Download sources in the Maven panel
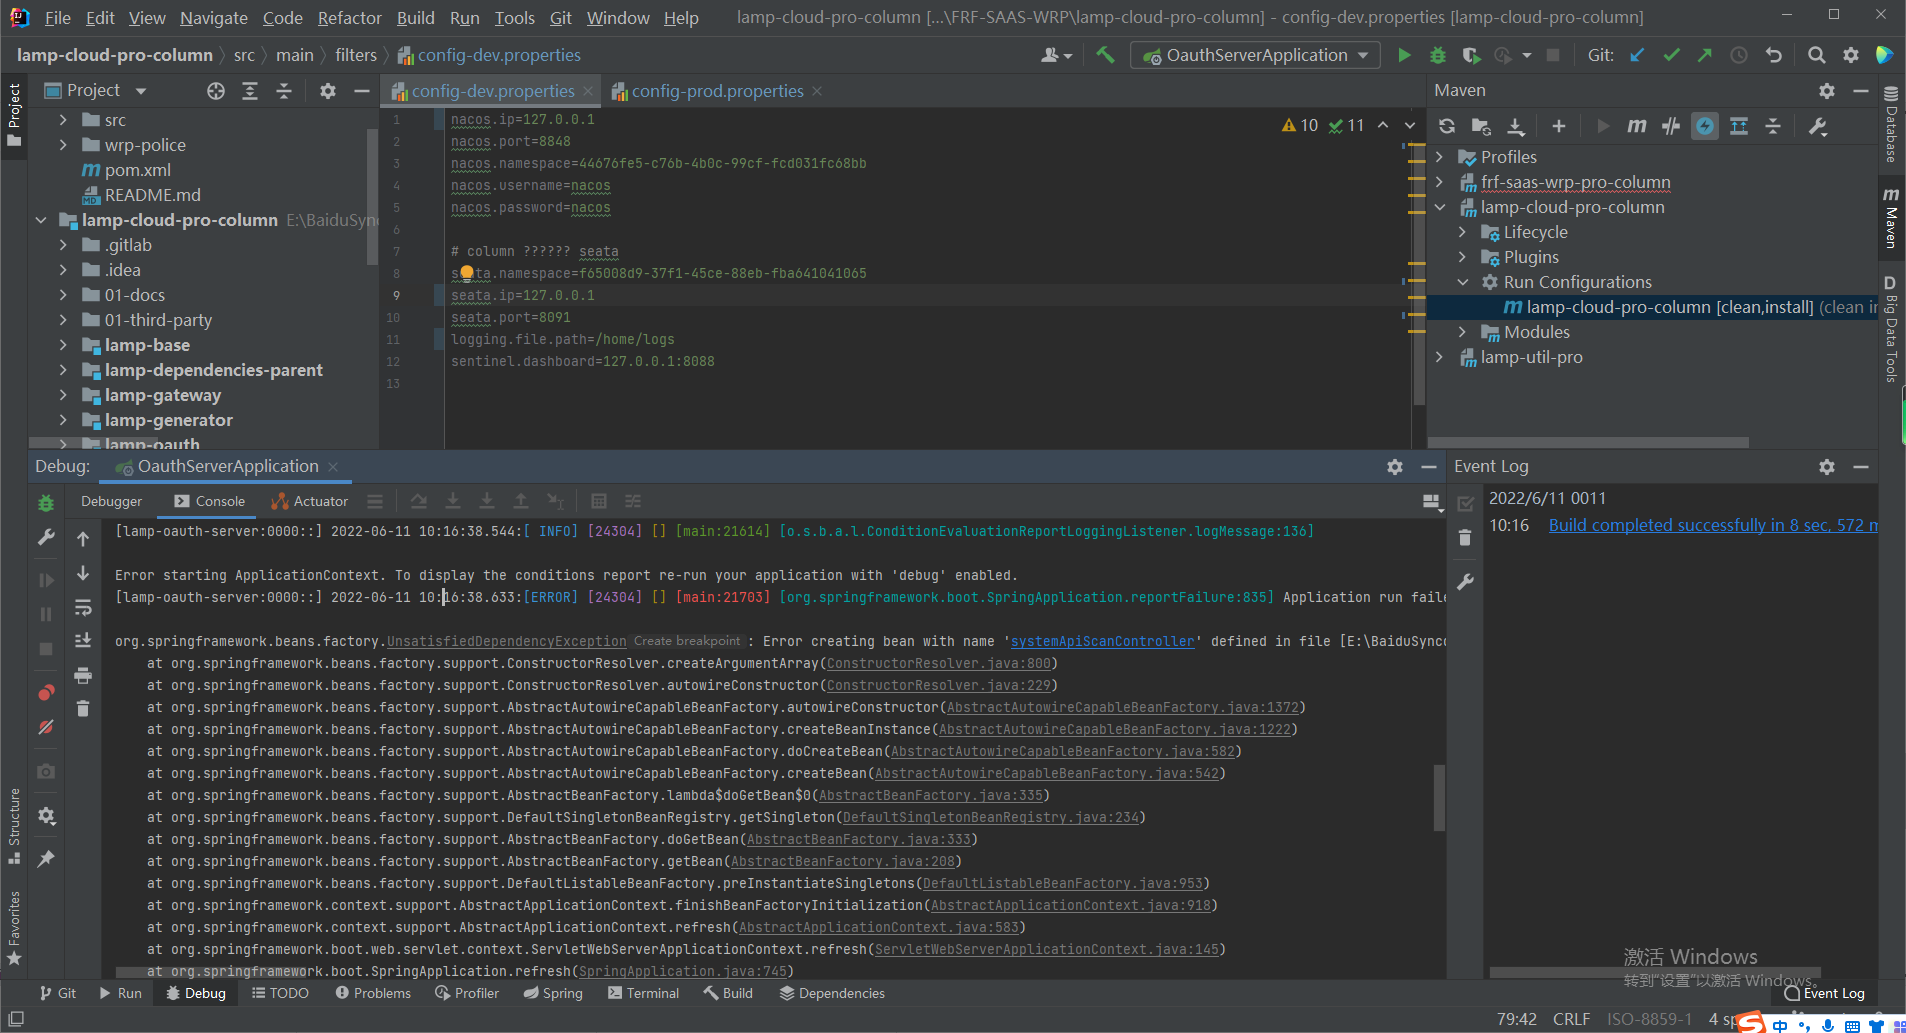This screenshot has height=1033, width=1906. coord(1516,126)
